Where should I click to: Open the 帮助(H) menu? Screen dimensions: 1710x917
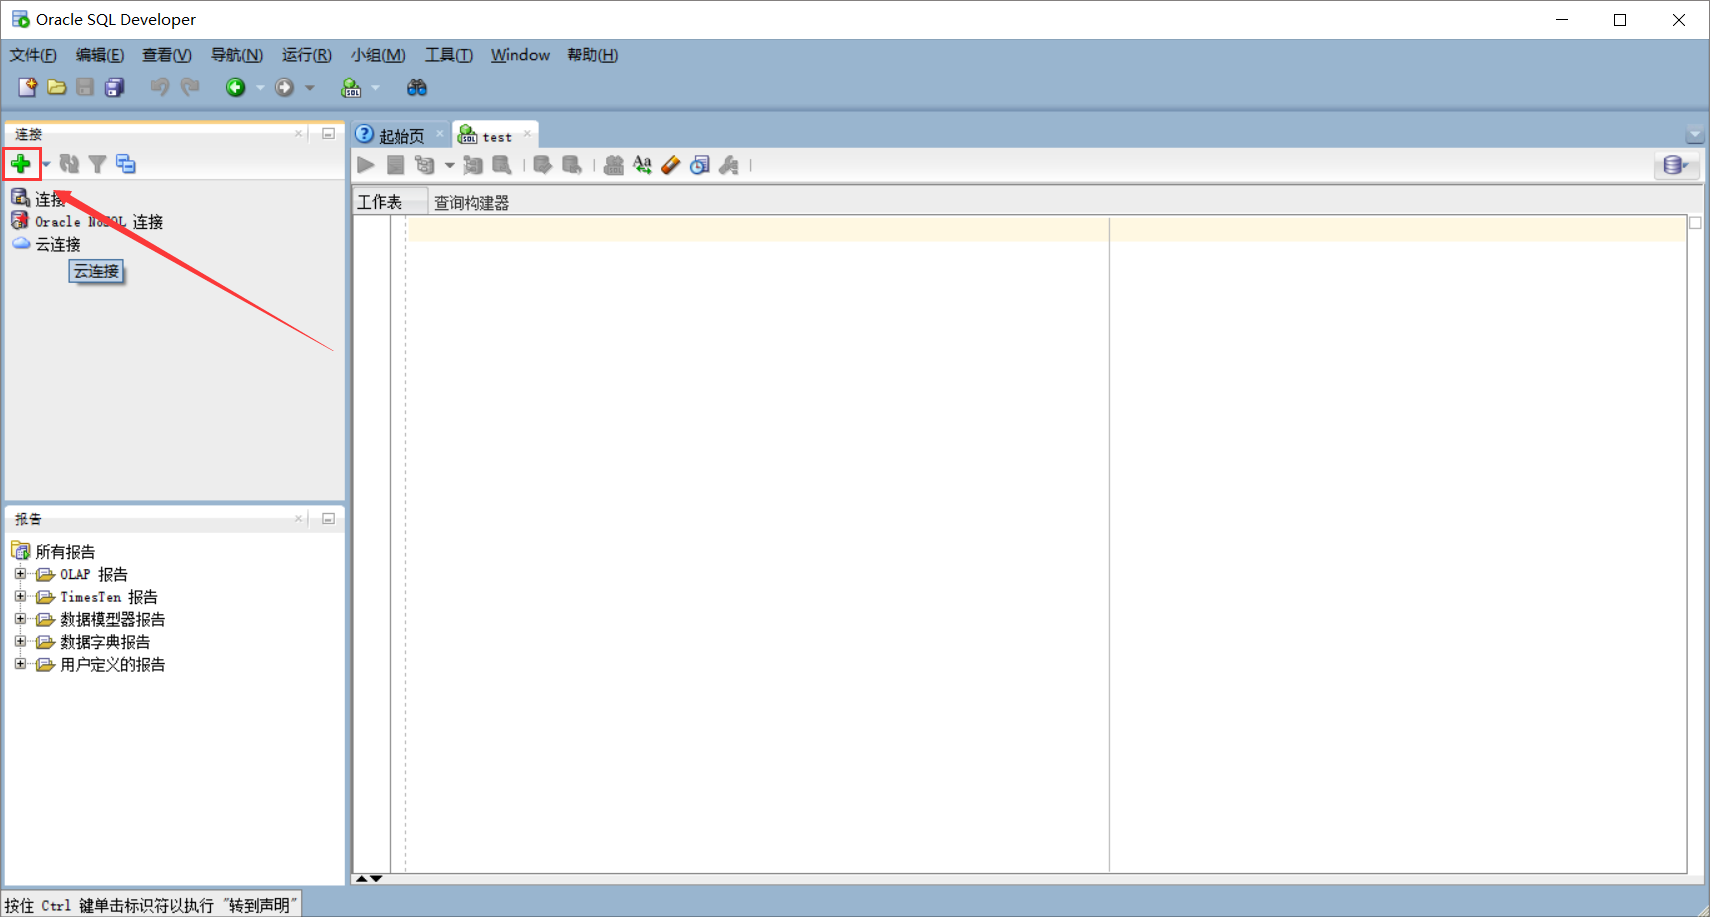point(593,55)
